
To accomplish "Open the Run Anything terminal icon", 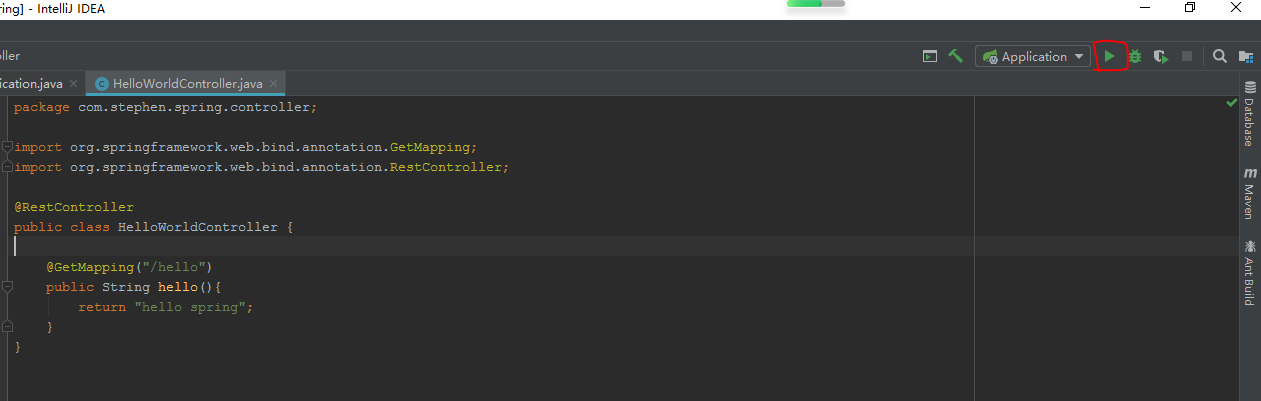I will tap(930, 57).
